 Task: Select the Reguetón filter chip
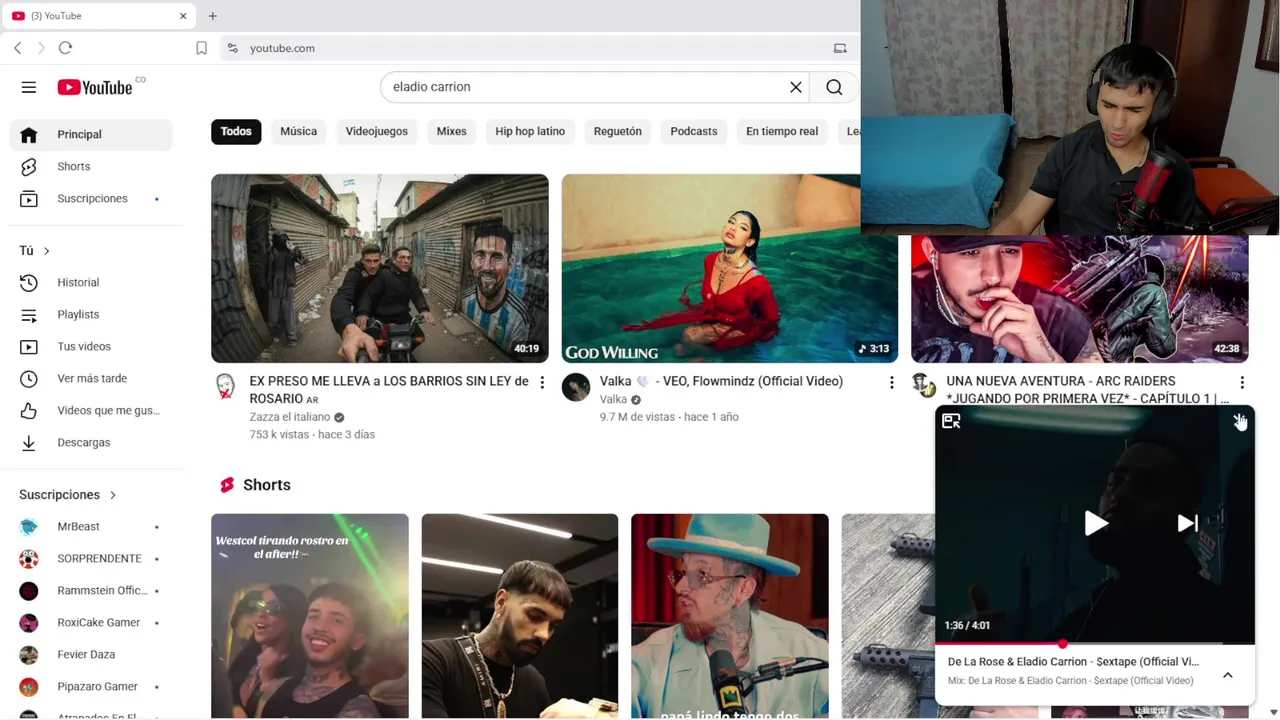[618, 131]
